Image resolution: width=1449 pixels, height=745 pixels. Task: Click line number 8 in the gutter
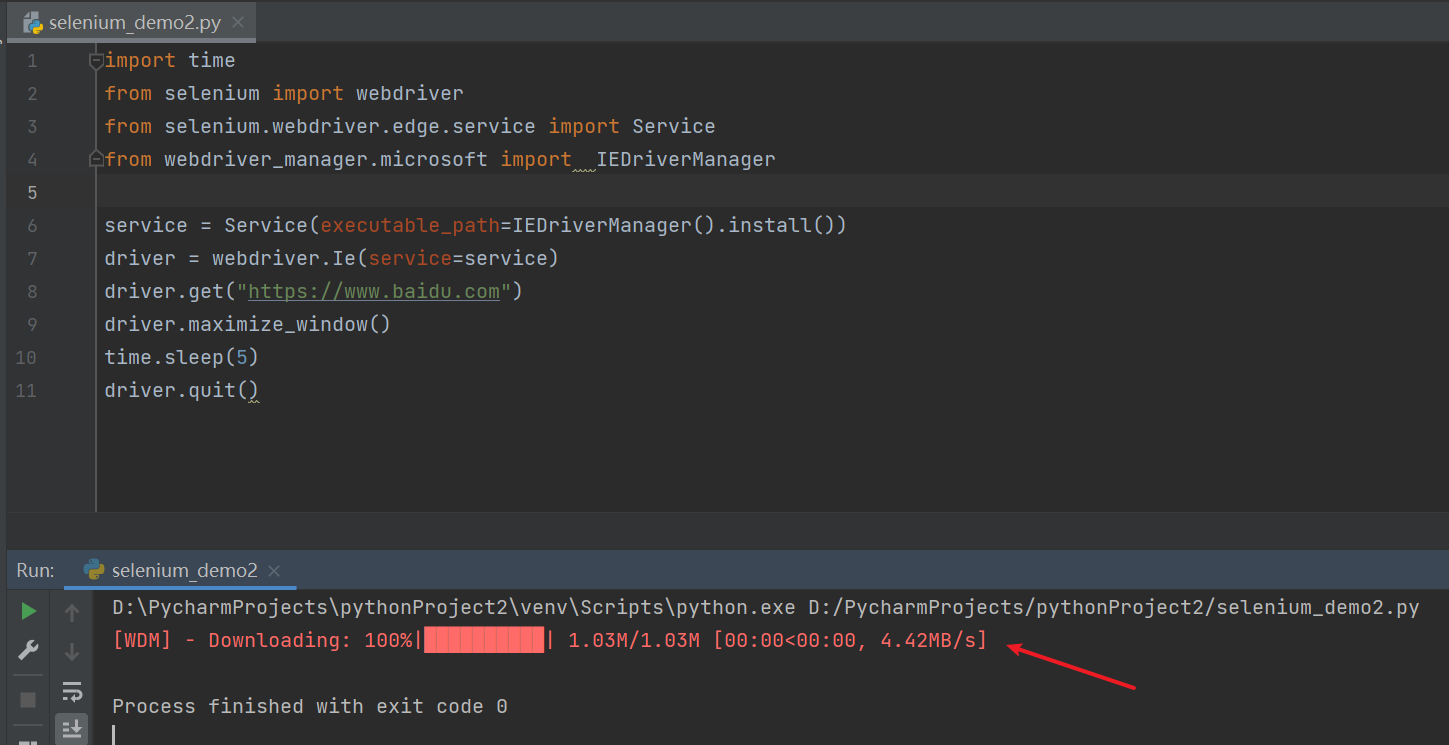32,291
